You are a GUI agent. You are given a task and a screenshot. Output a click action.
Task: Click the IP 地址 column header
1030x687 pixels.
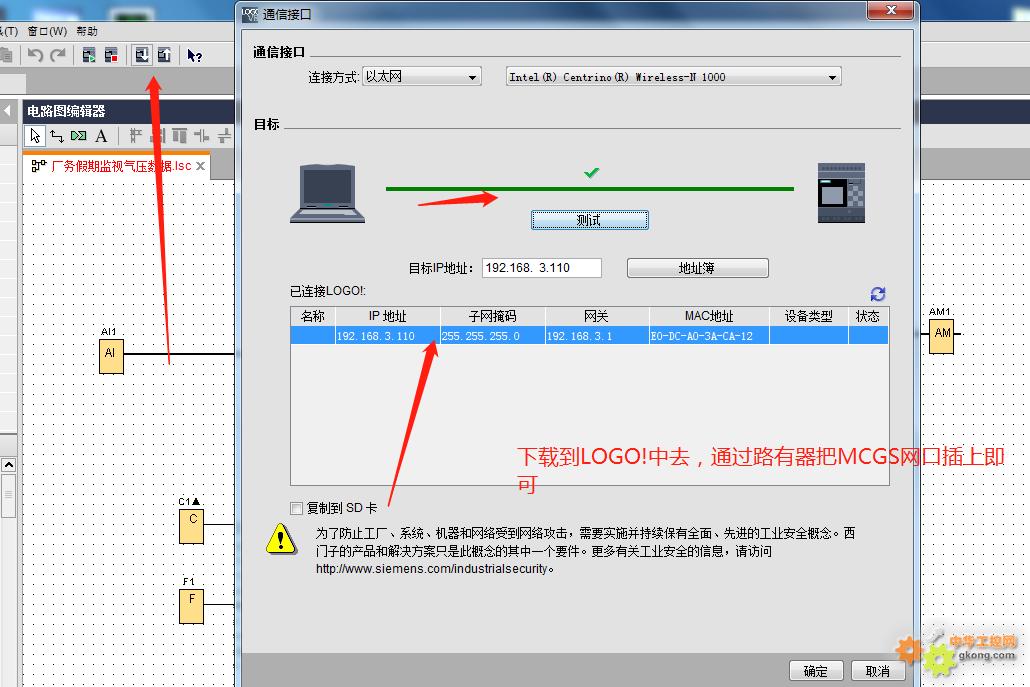click(388, 317)
